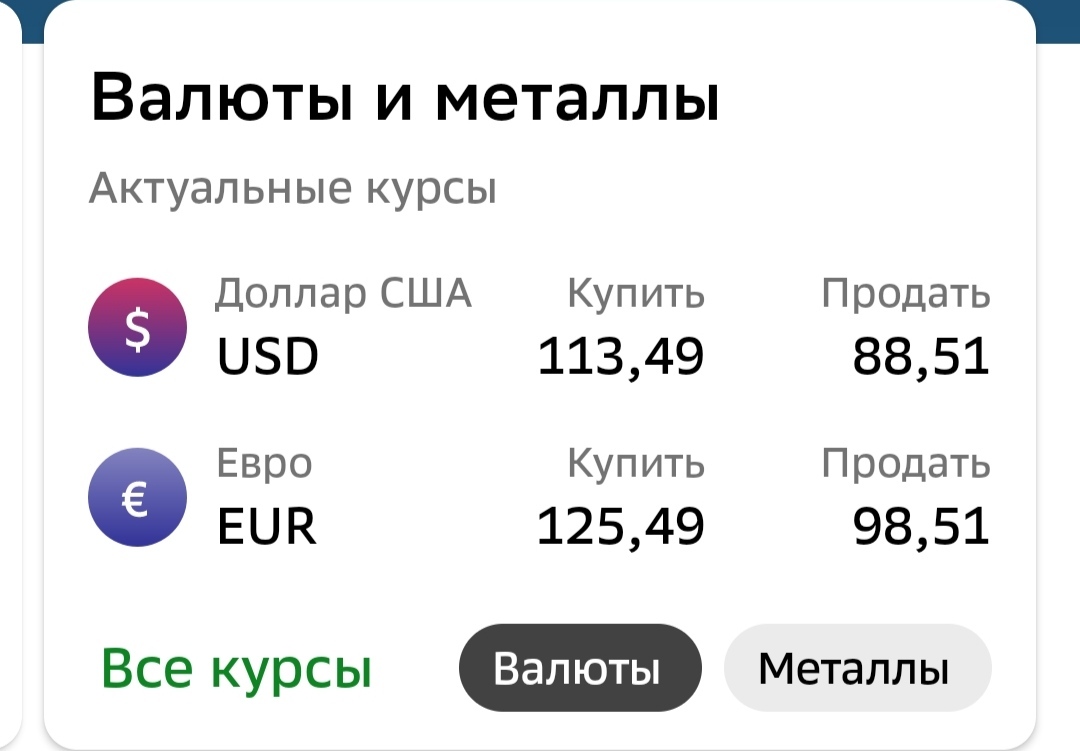Select the EUR buy rate 125,49

pyautogui.click(x=620, y=526)
